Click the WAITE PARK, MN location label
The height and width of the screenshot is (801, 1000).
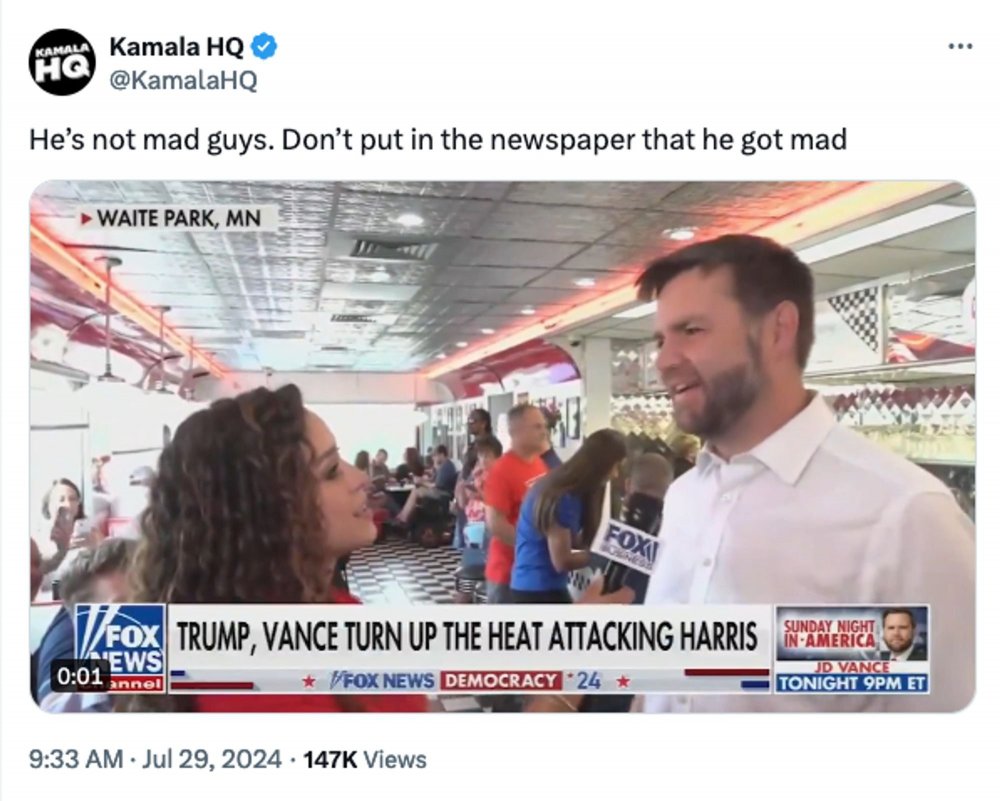point(179,218)
